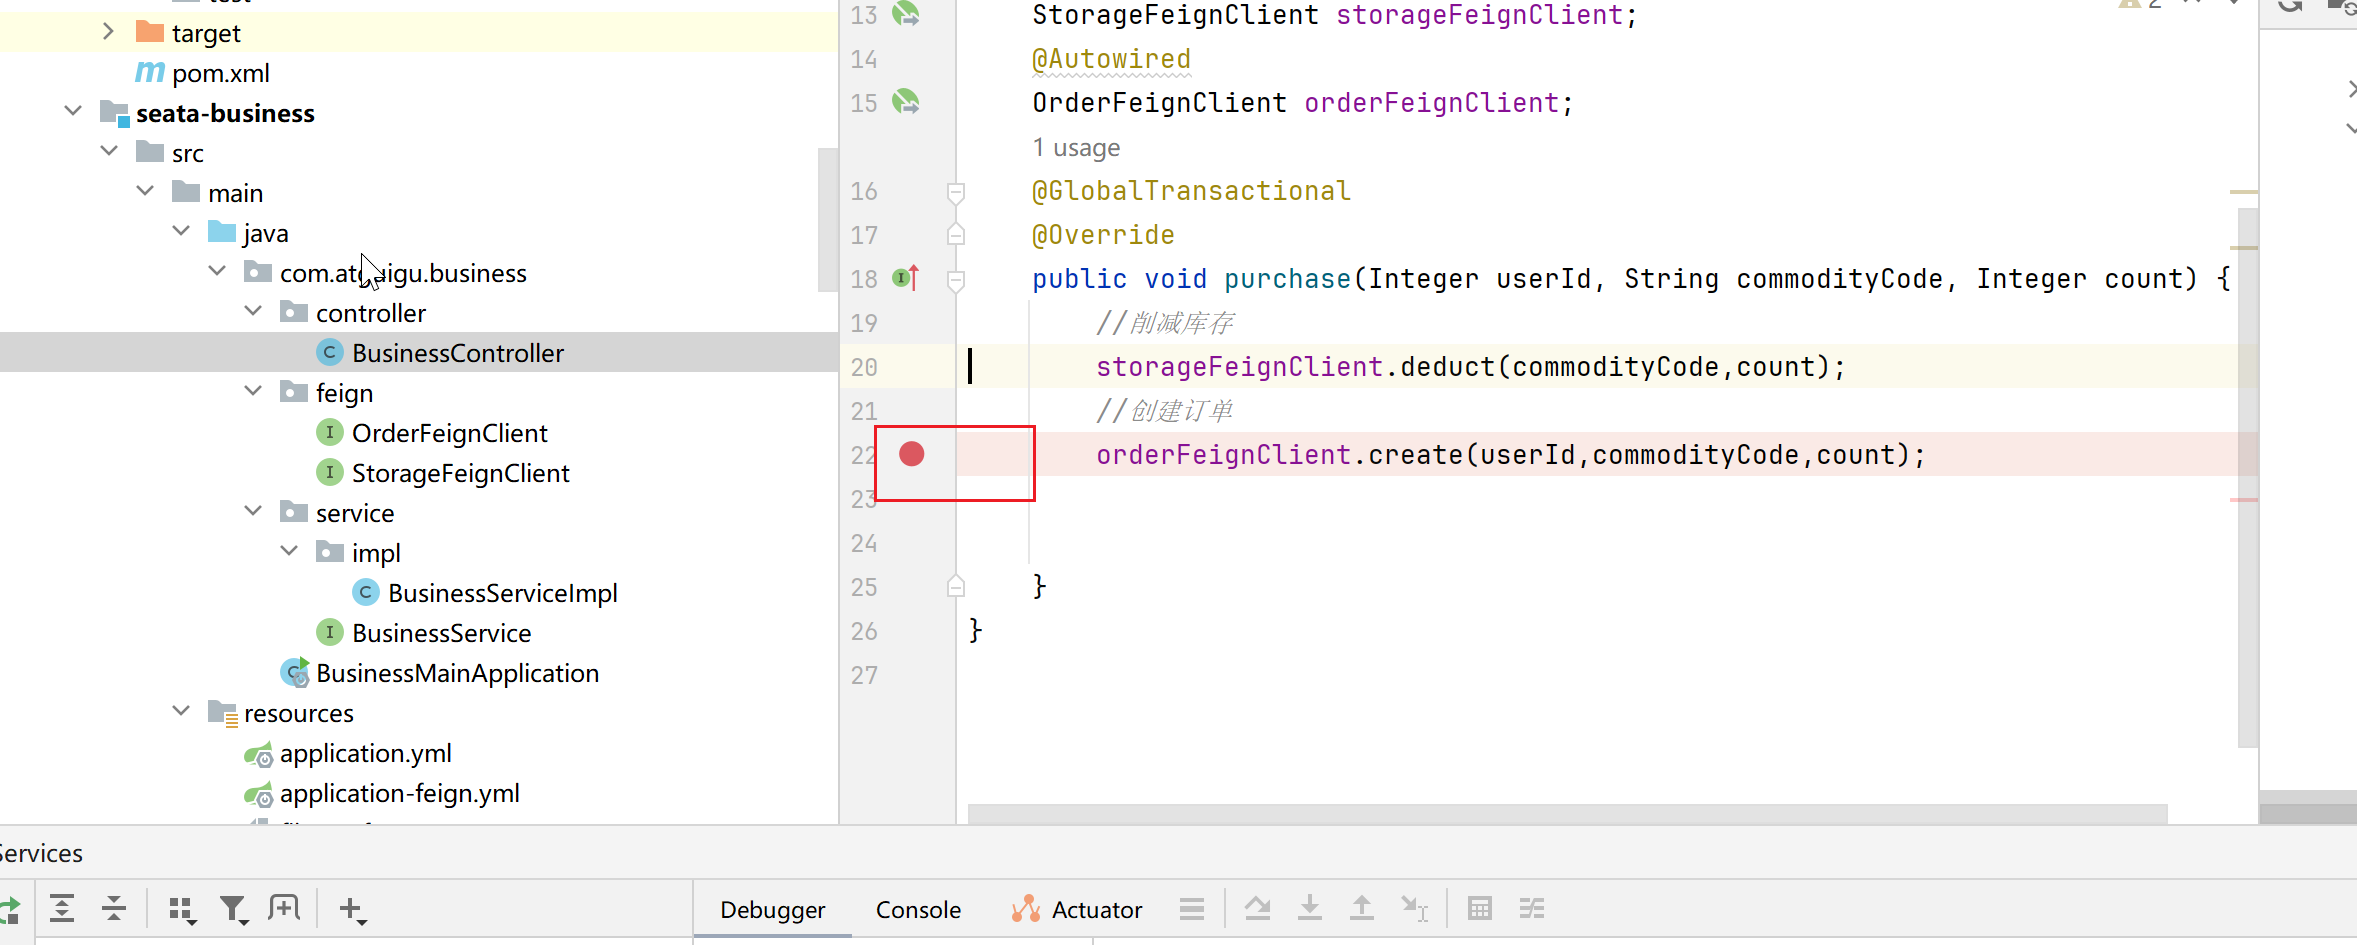Fold the purchase method at line 18

pyautogui.click(x=956, y=279)
